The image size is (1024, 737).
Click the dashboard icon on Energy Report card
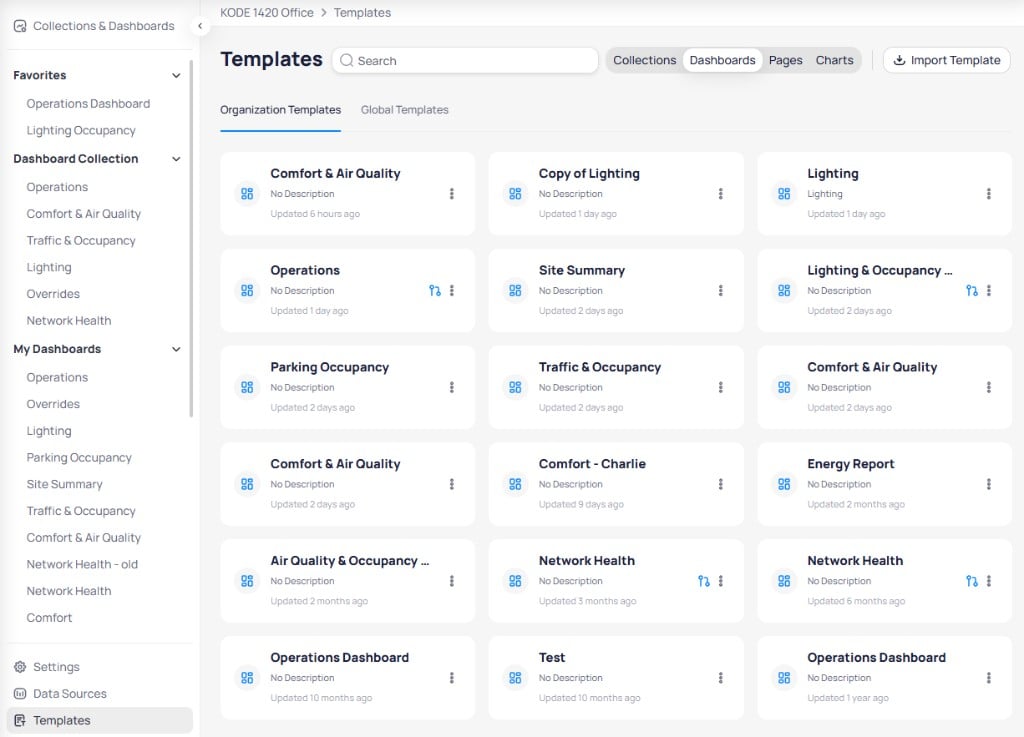pos(784,484)
